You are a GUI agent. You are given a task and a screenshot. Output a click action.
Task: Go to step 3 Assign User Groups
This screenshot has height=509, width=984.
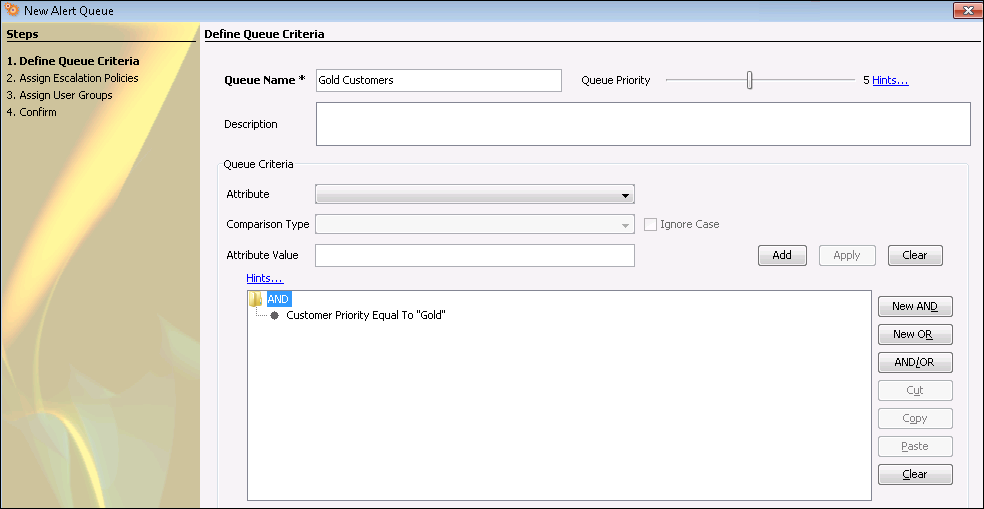60,95
